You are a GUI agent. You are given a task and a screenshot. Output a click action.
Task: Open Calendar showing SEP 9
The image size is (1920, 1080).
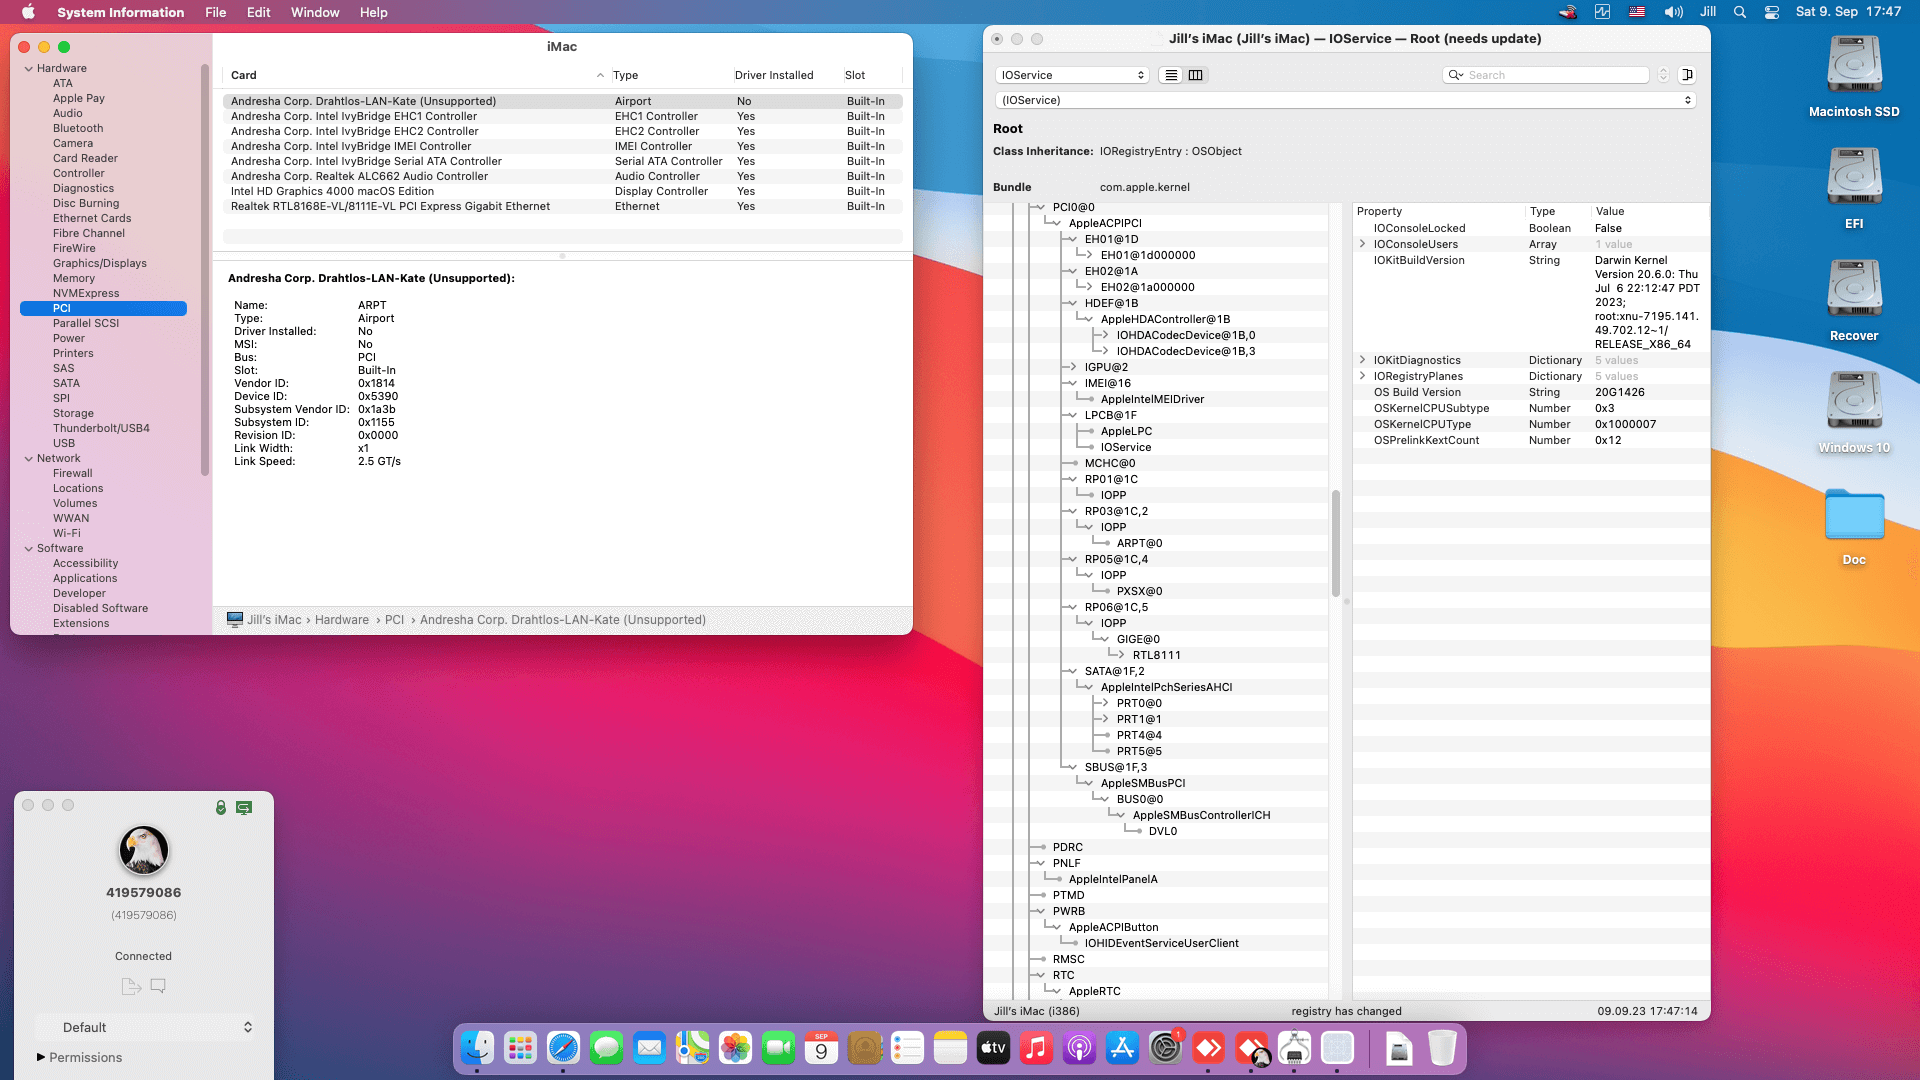click(x=821, y=1048)
